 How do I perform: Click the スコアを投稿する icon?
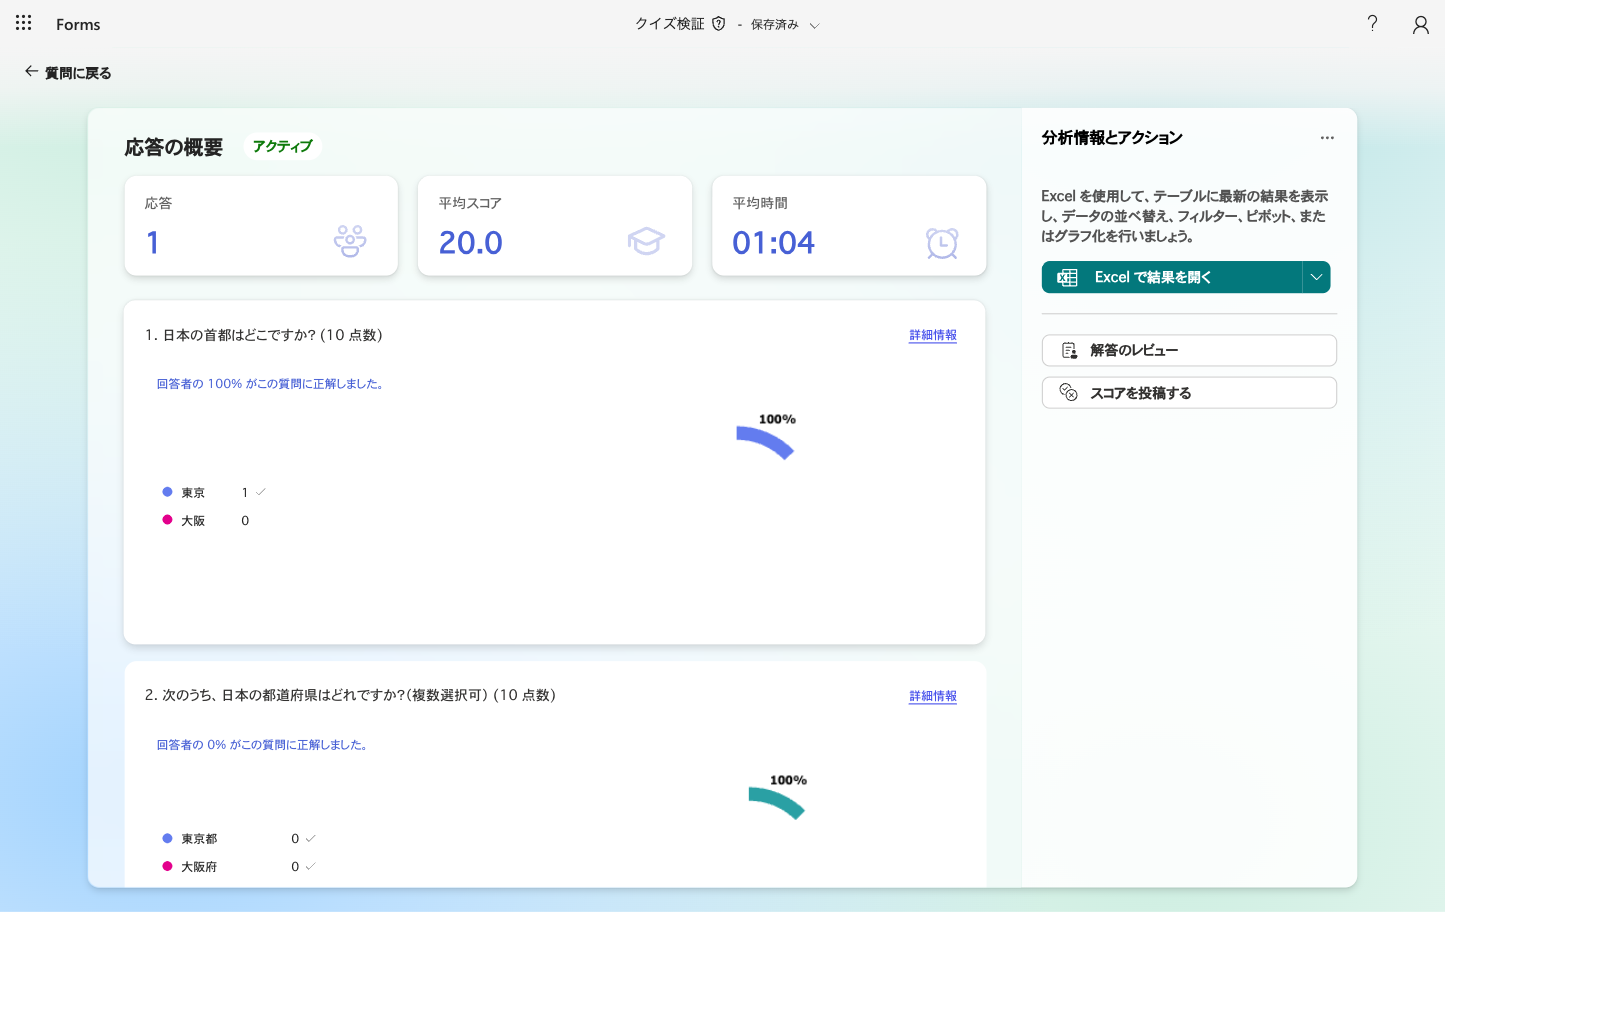tap(1068, 392)
